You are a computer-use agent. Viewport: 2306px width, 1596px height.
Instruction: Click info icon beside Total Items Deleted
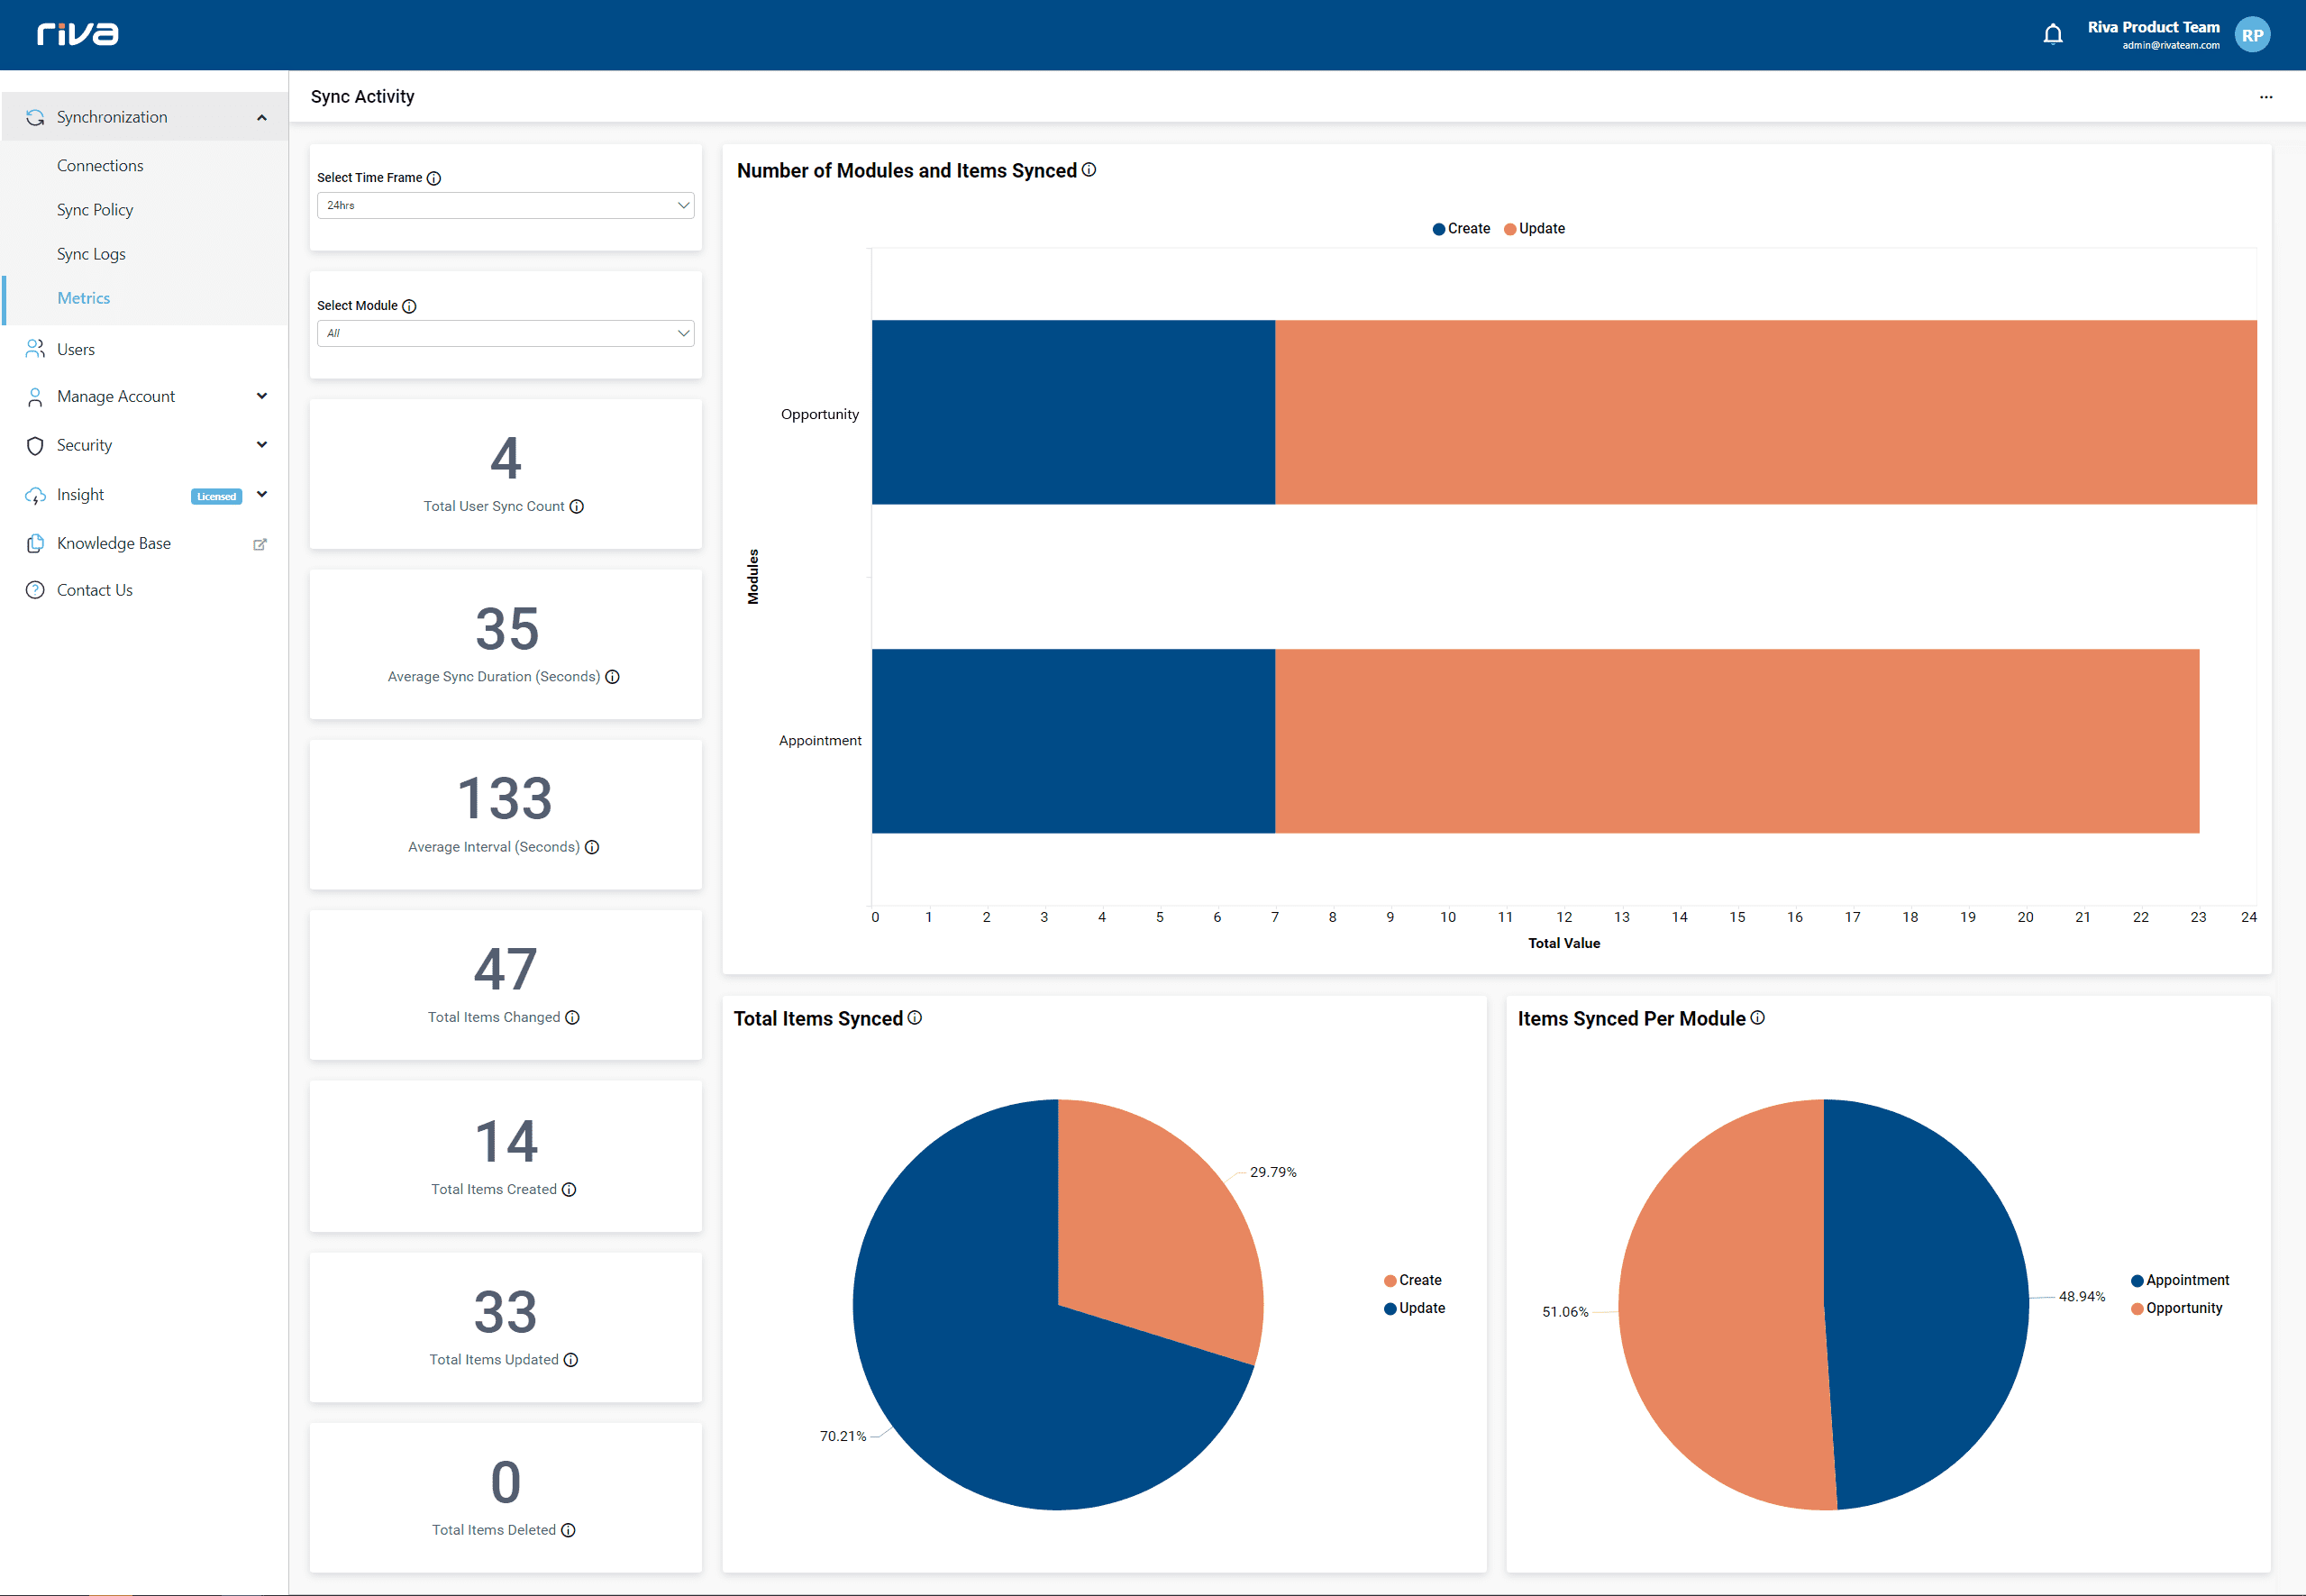point(568,1531)
